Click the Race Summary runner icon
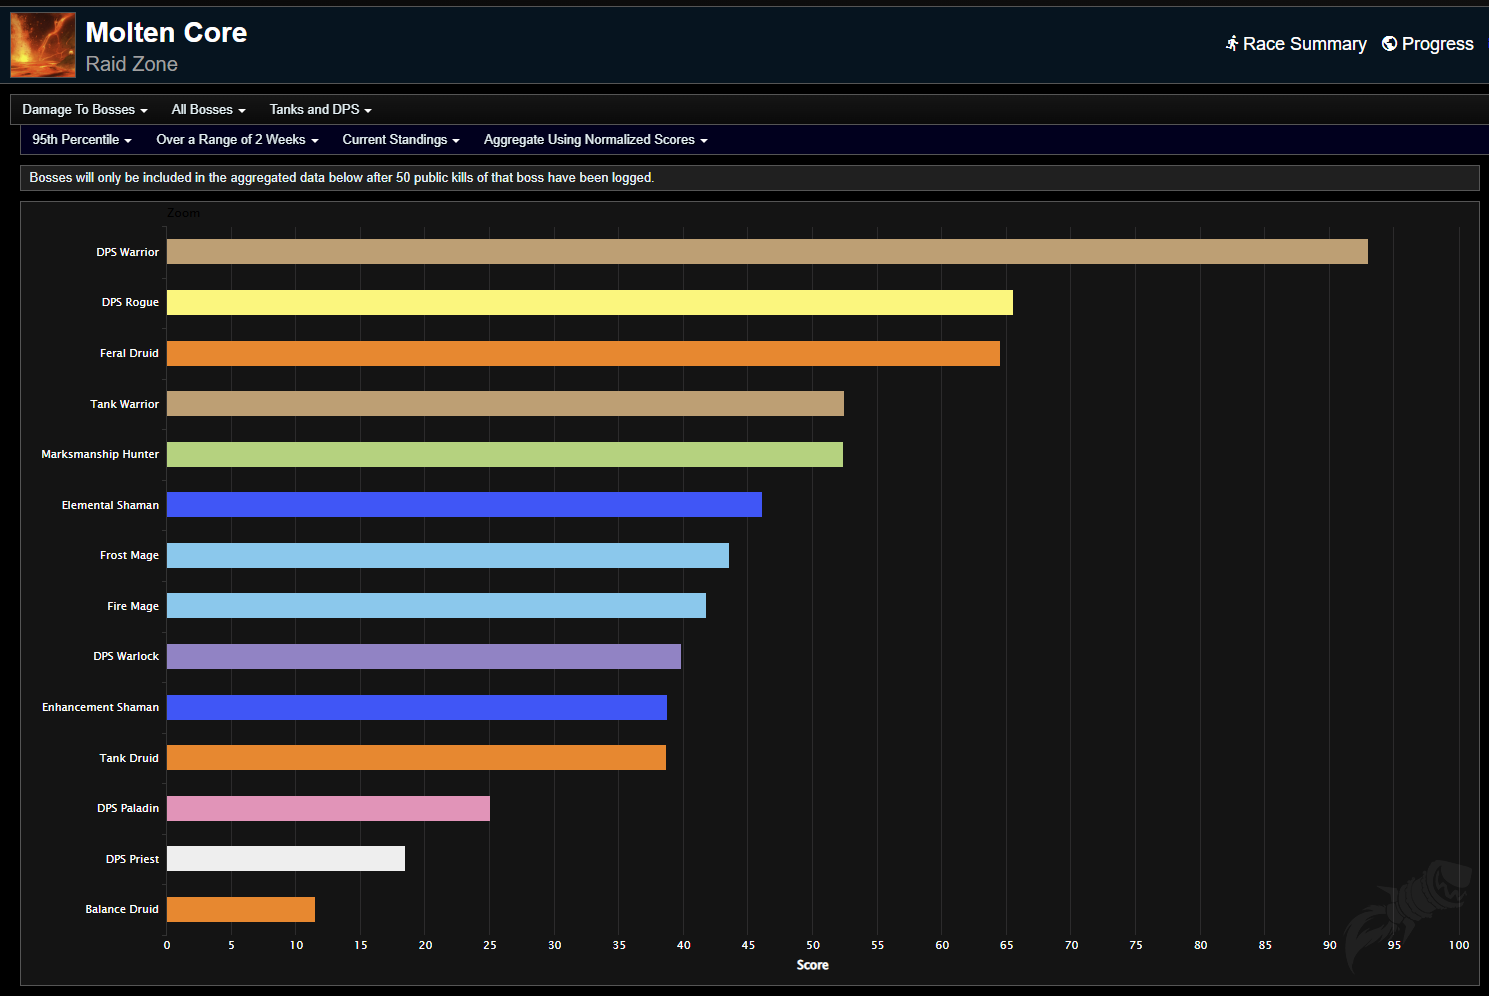The width and height of the screenshot is (1489, 996). [x=1232, y=43]
